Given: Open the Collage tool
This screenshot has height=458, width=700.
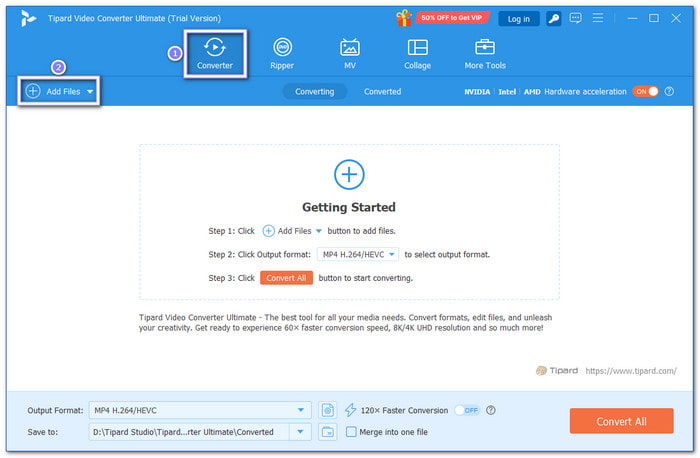Looking at the screenshot, I should click(417, 53).
